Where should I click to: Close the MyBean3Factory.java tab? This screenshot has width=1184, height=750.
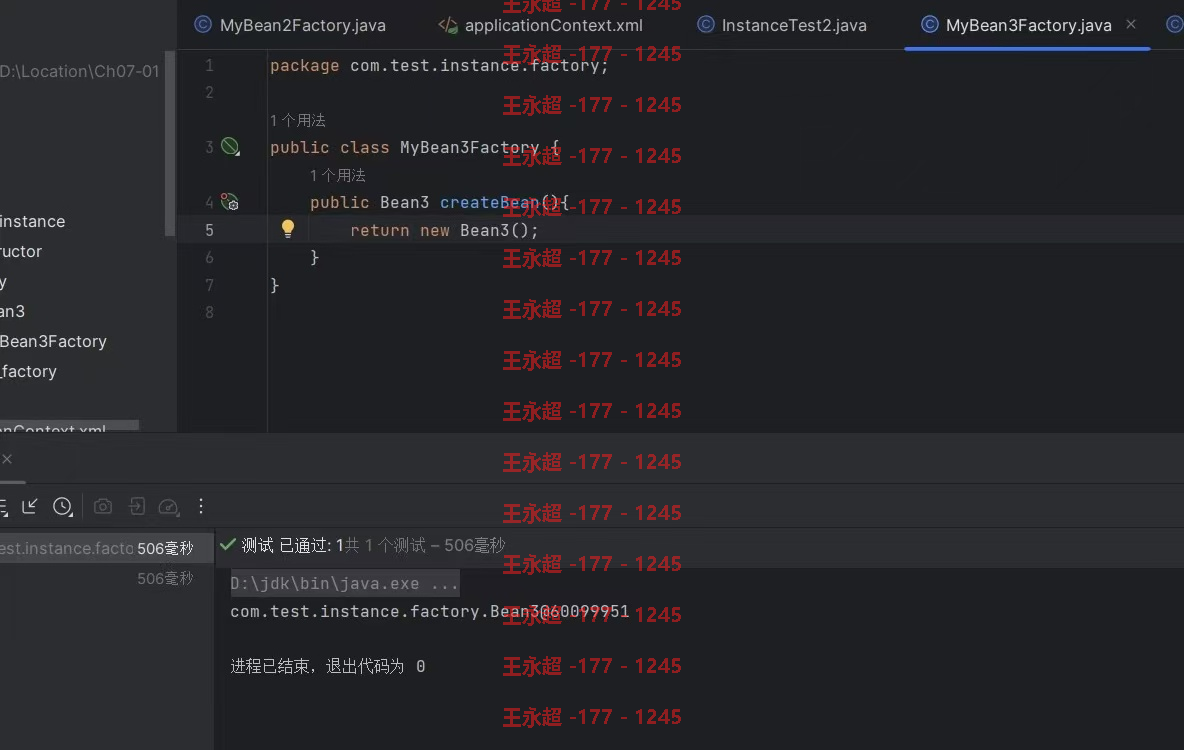pyautogui.click(x=1131, y=24)
